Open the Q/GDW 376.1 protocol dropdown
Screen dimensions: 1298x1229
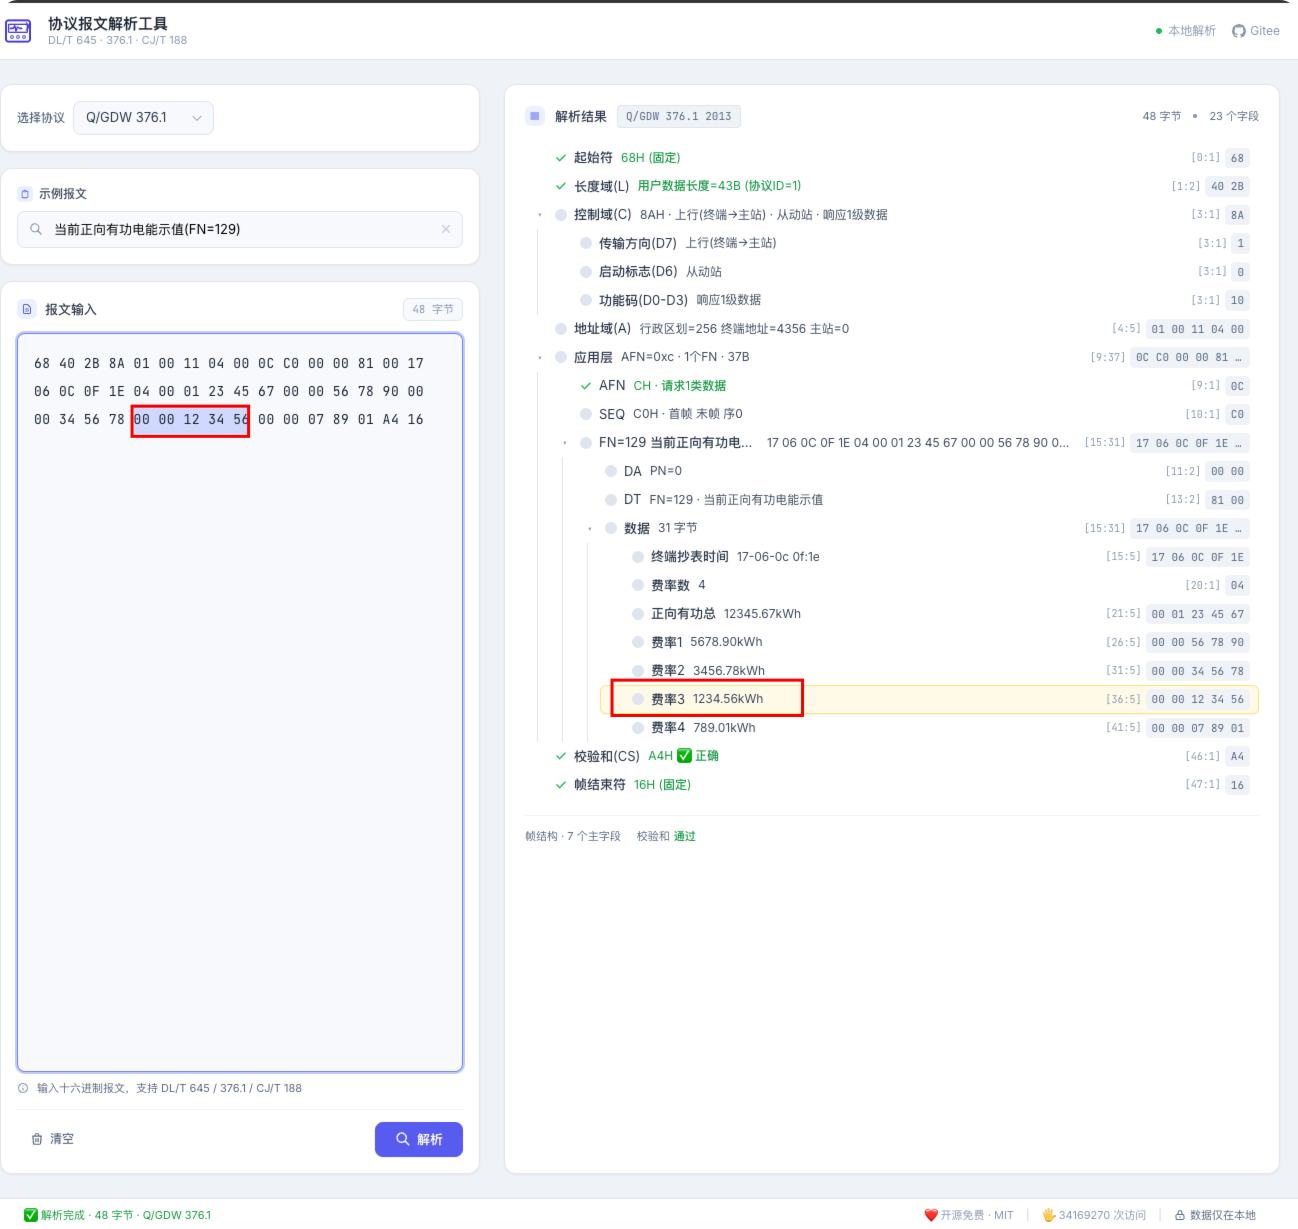click(143, 117)
